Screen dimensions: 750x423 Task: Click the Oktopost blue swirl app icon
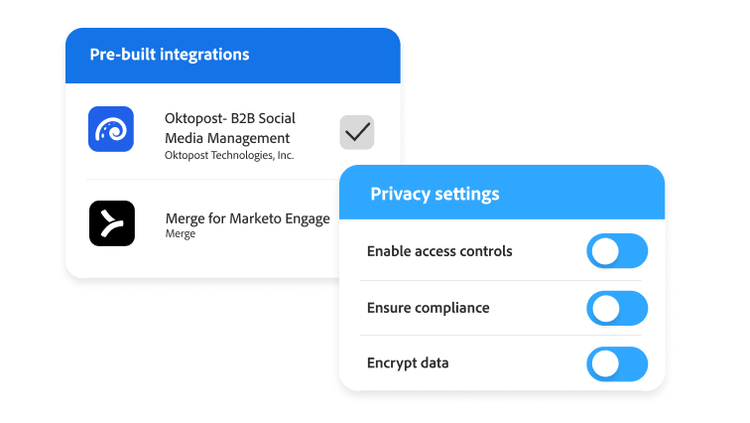tap(111, 129)
